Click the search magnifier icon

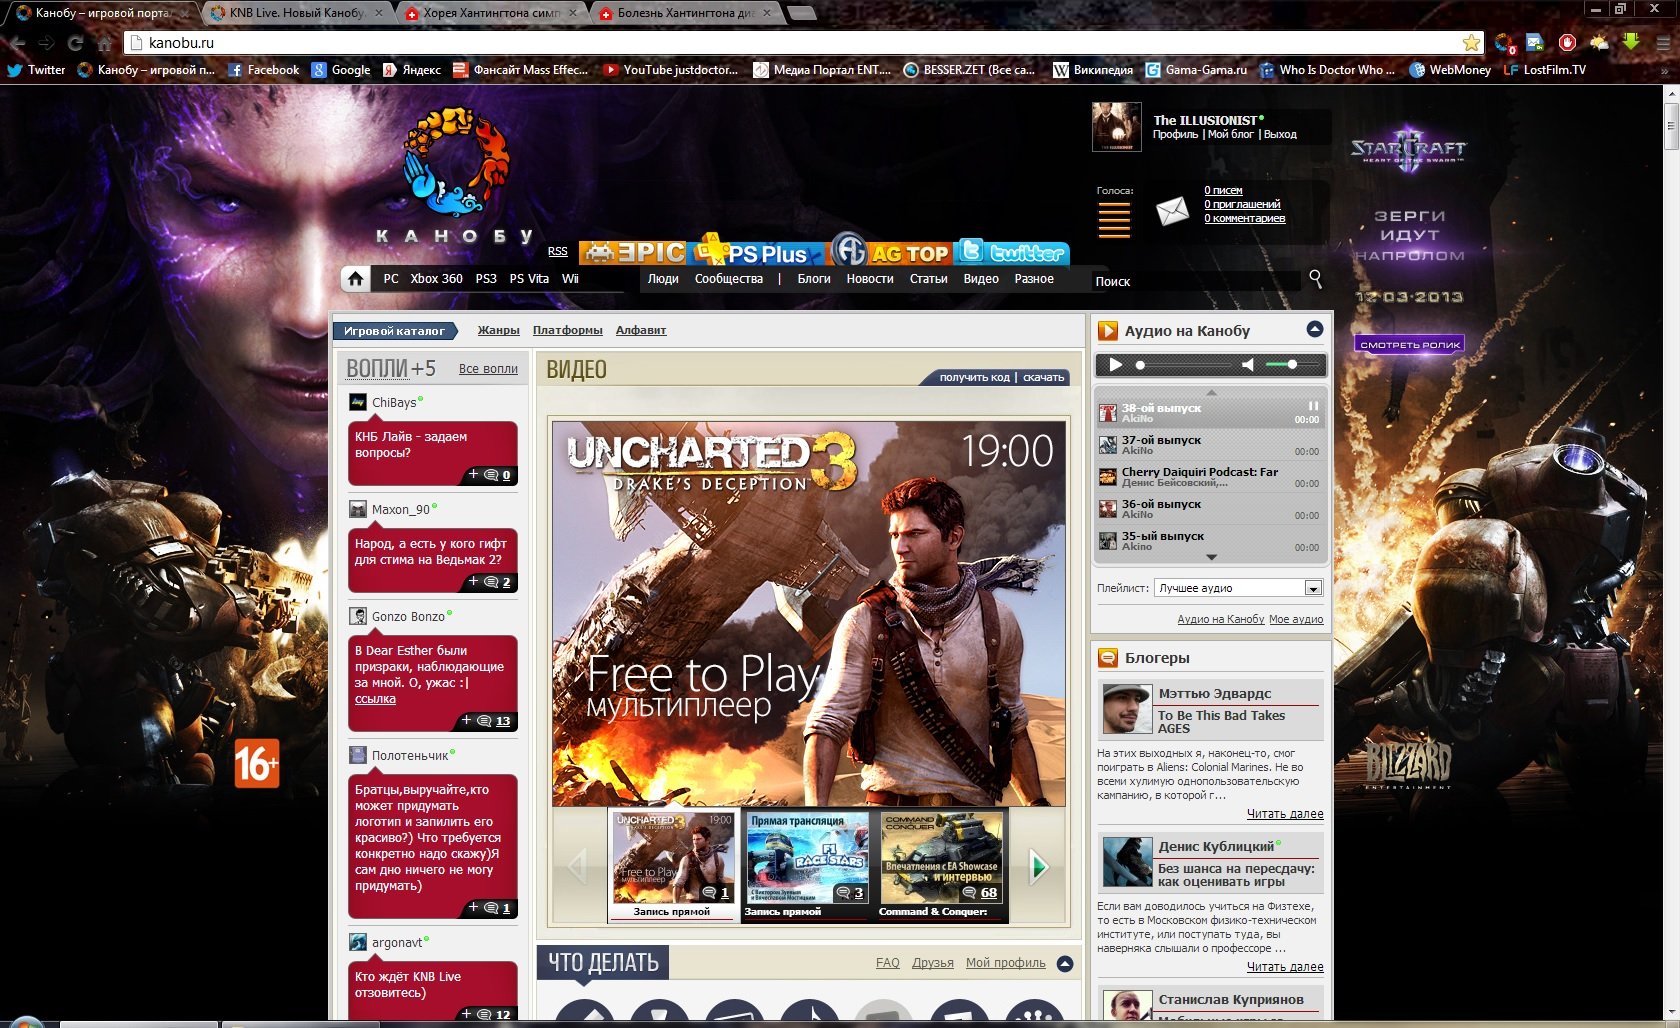[x=1315, y=279]
